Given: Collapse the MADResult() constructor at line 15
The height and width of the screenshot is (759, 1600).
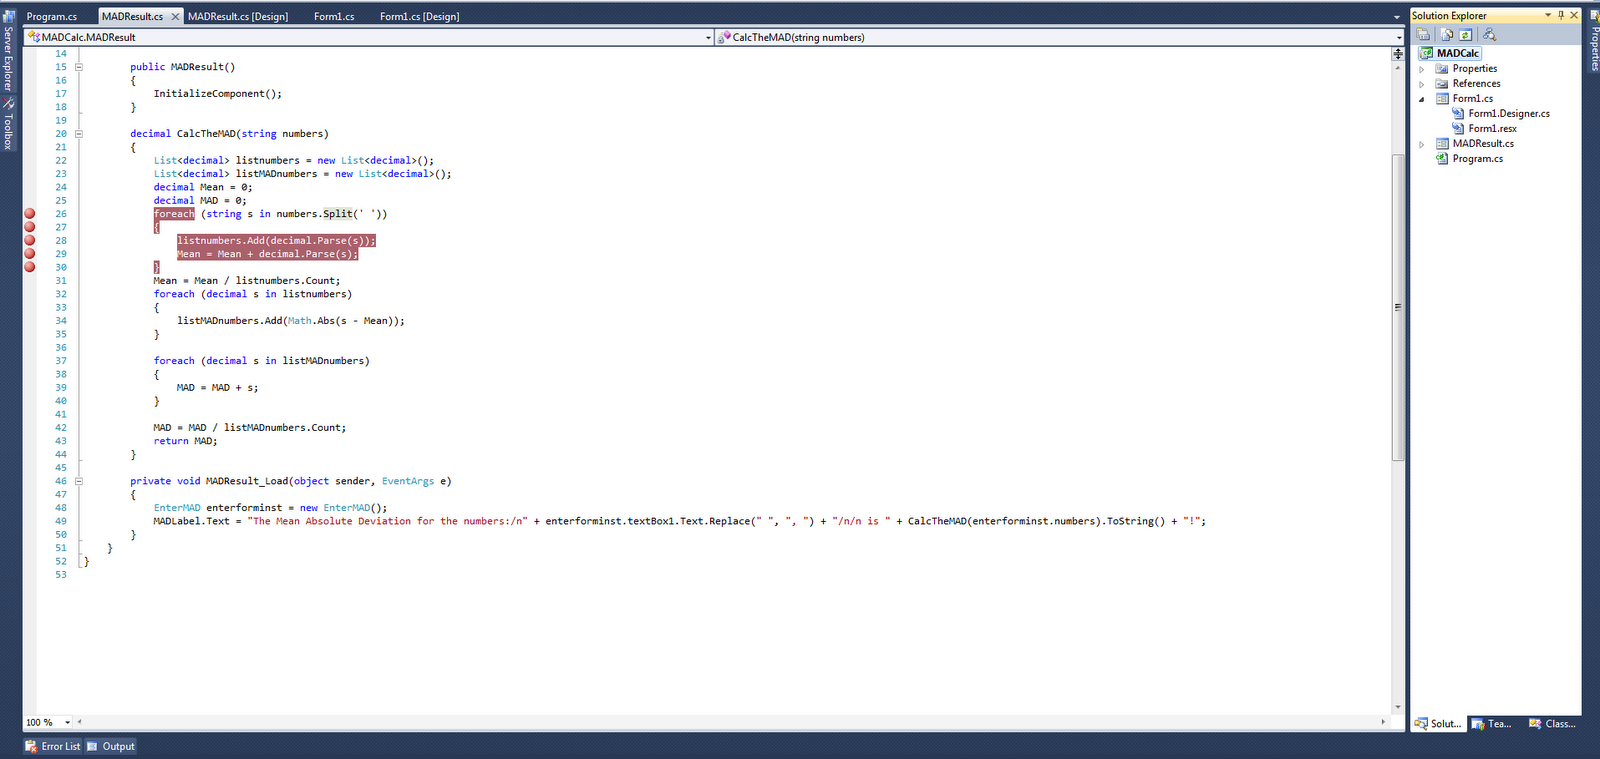Looking at the screenshot, I should [79, 67].
